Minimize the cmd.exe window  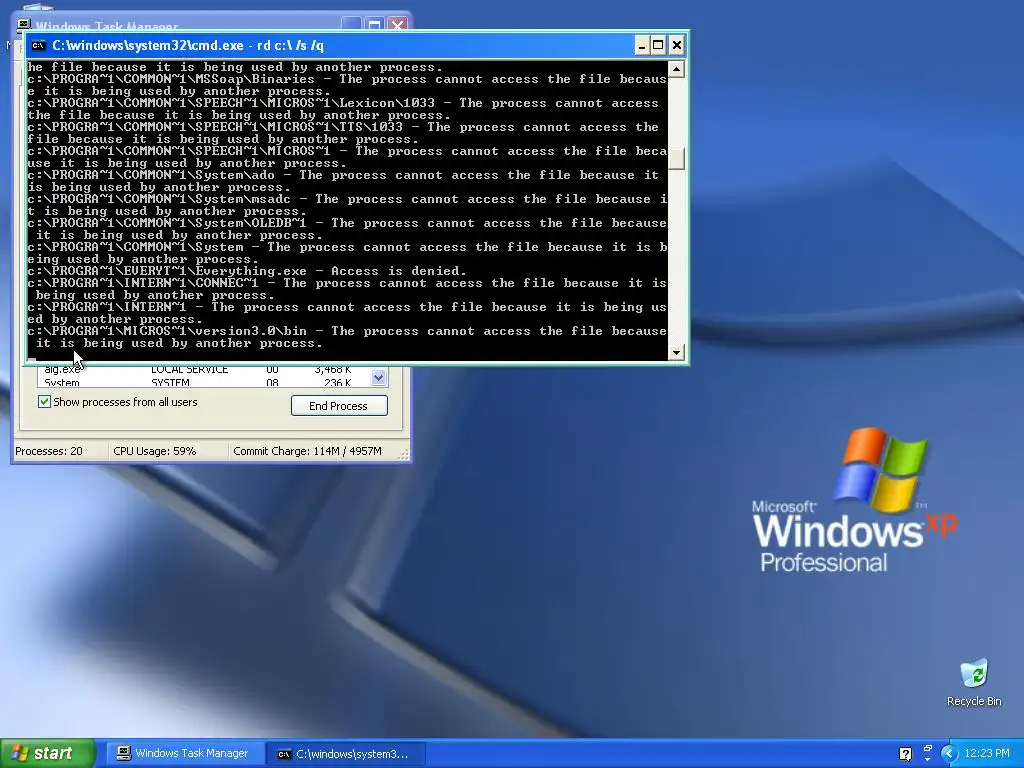[x=641, y=45]
